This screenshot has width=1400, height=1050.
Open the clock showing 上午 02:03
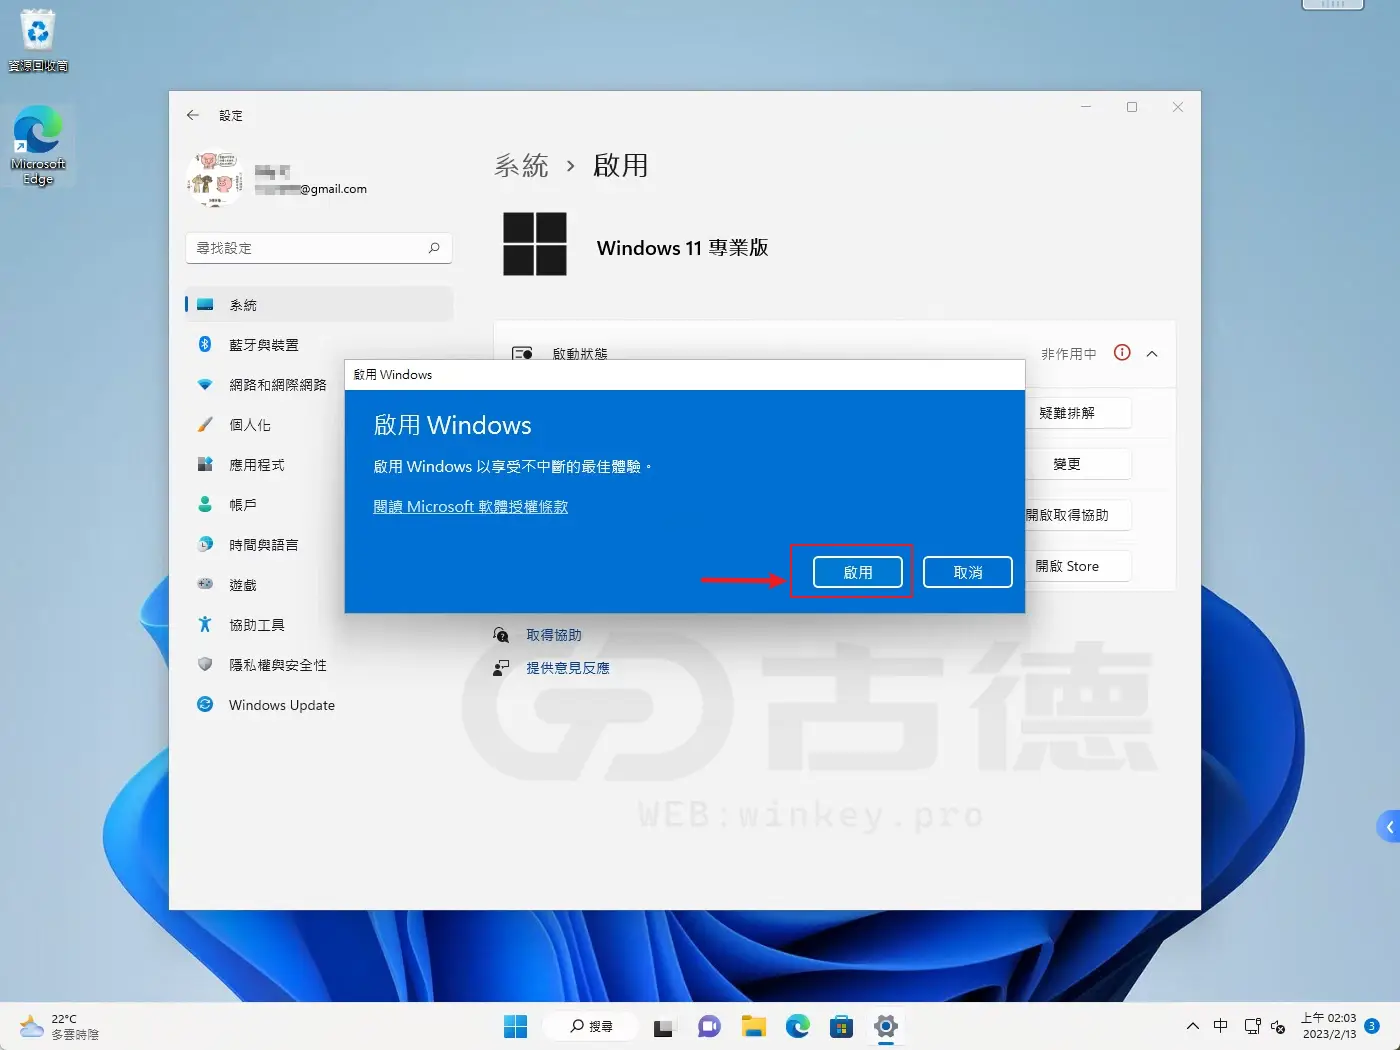[x=1329, y=1026]
